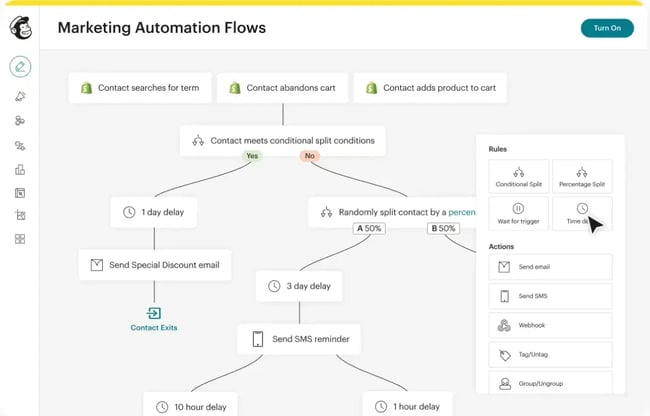Click clock icon on 10 hour delay

pyautogui.click(x=162, y=407)
